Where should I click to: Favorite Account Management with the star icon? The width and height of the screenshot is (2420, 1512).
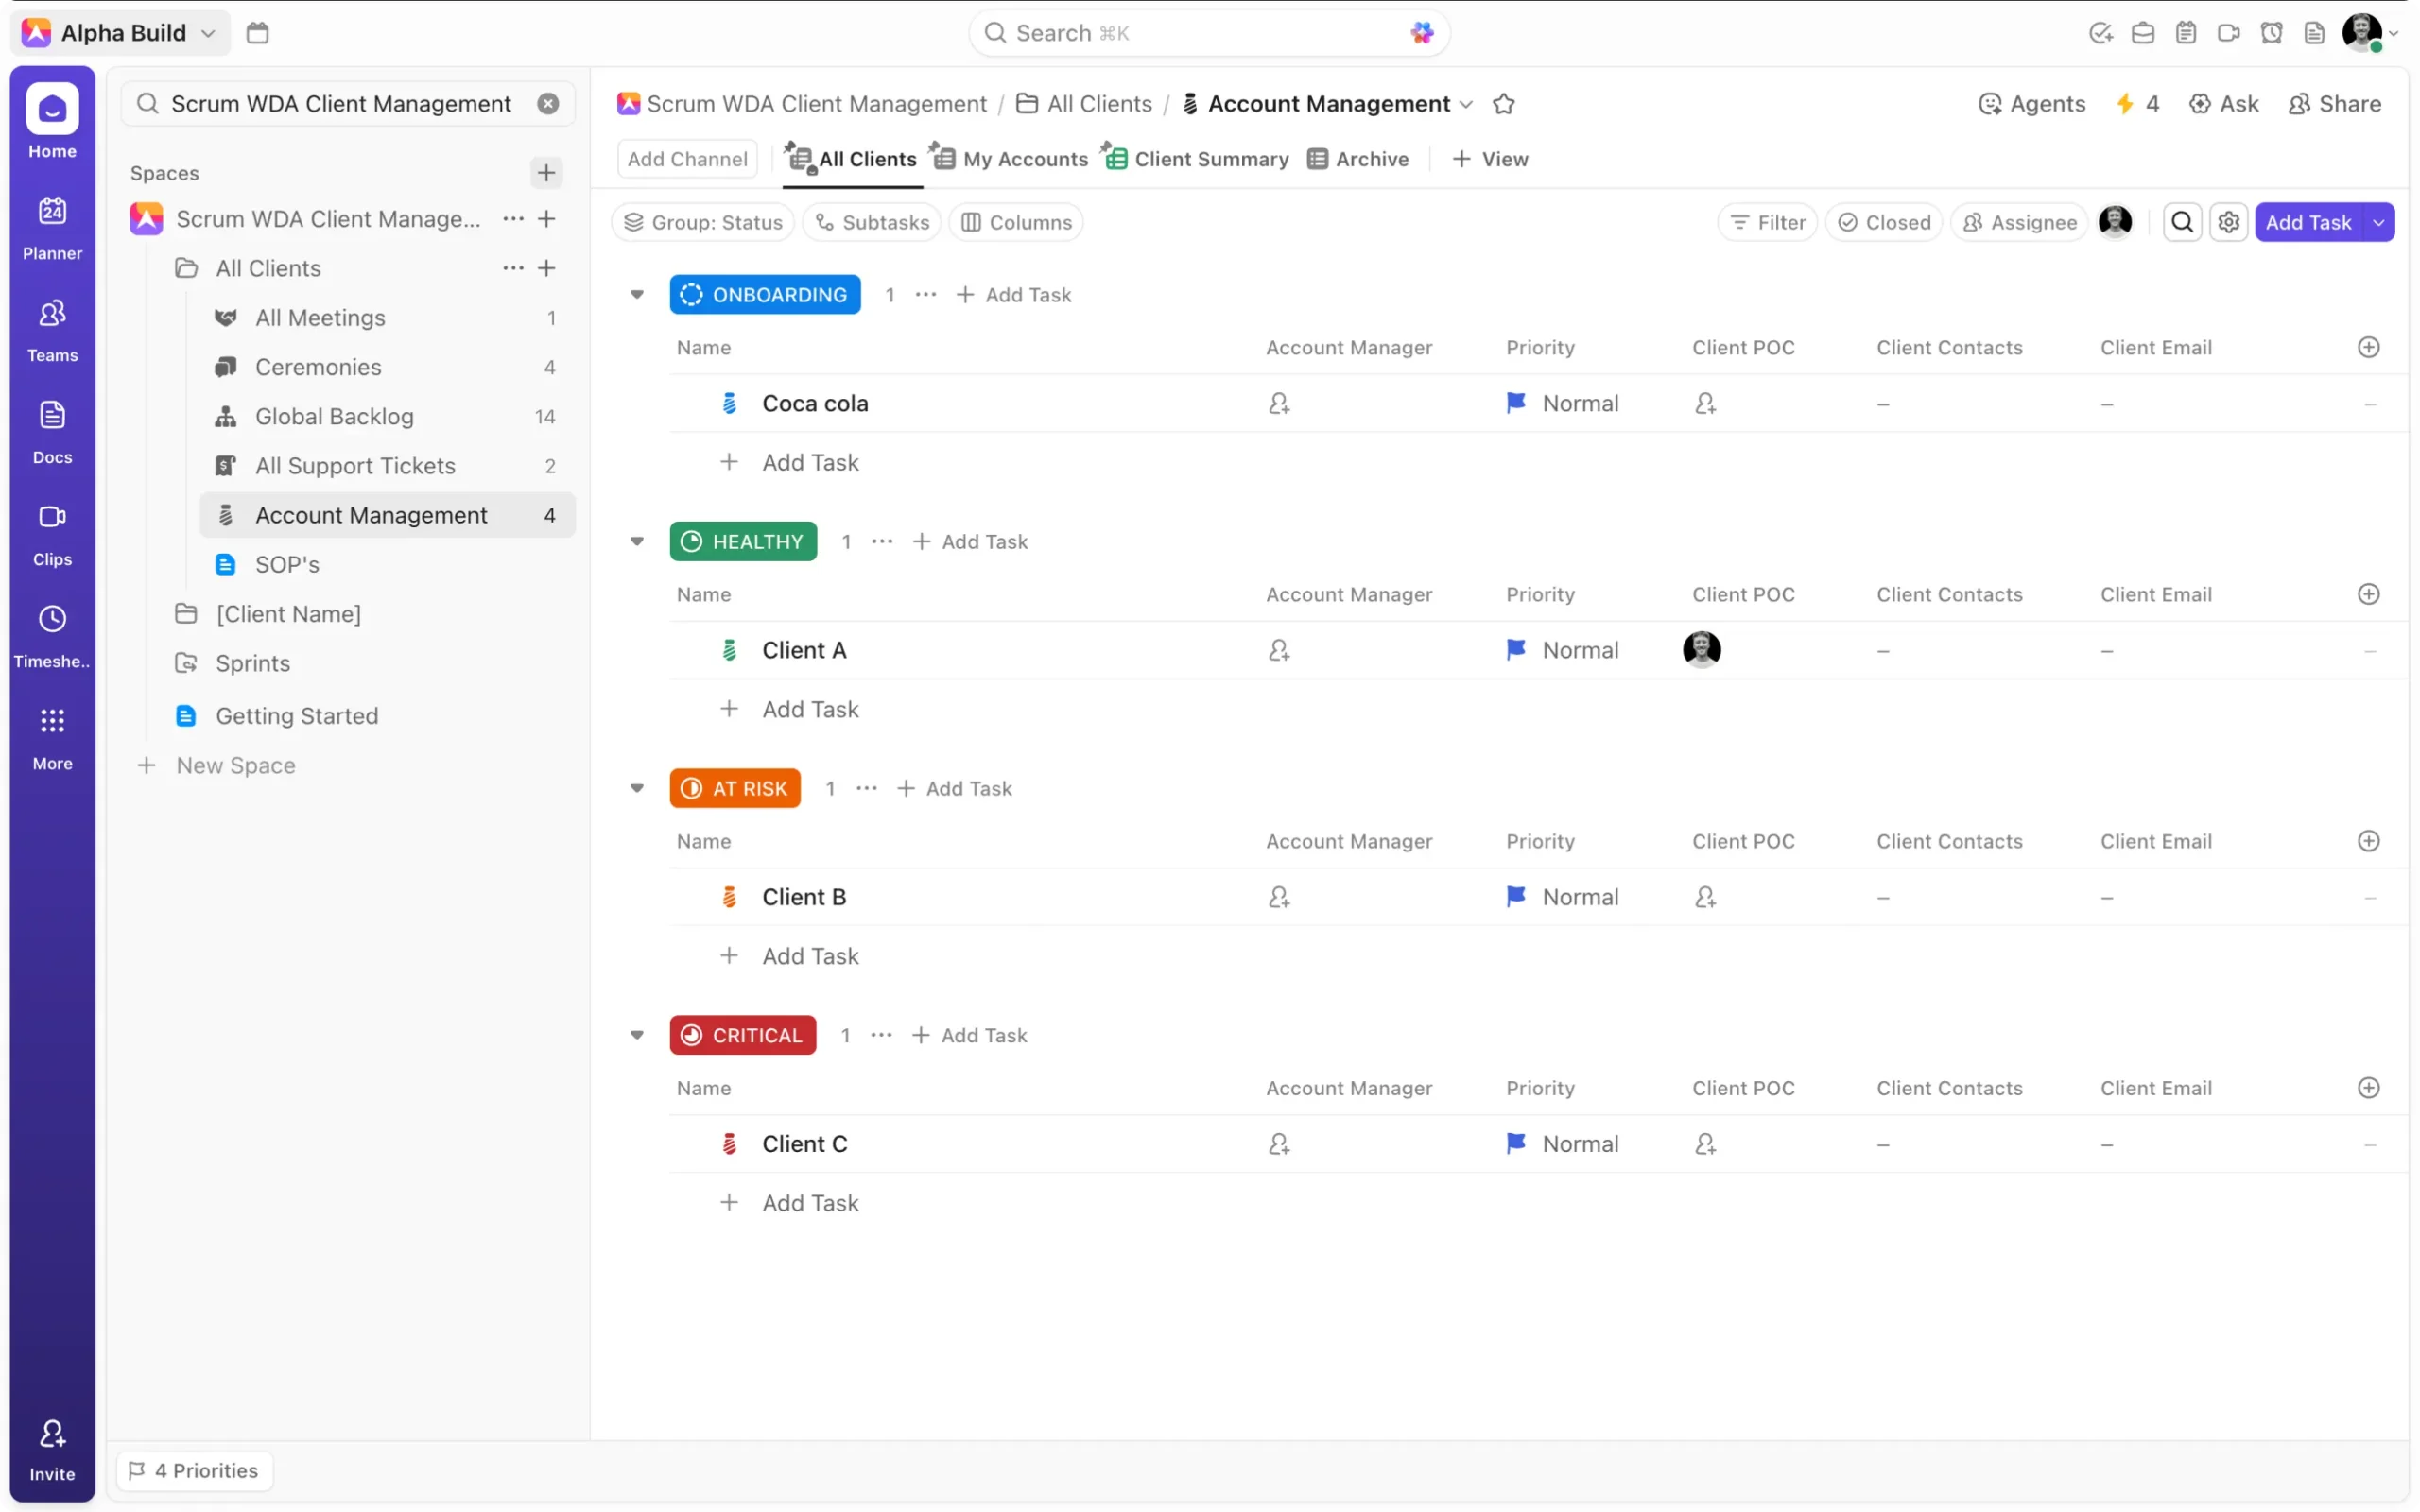[x=1503, y=104]
